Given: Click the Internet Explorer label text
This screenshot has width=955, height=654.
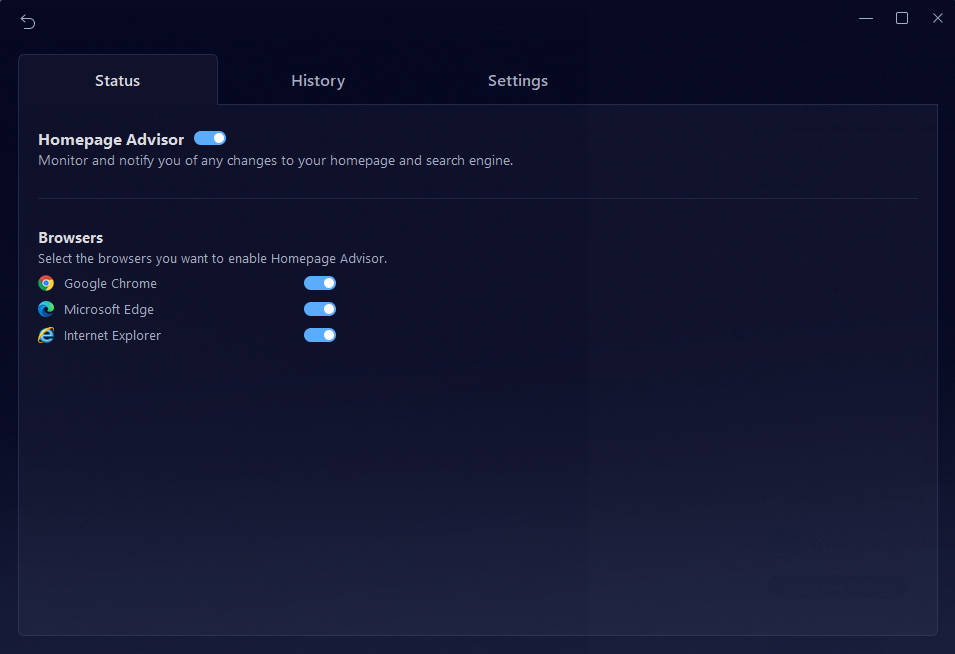Looking at the screenshot, I should pyautogui.click(x=112, y=335).
